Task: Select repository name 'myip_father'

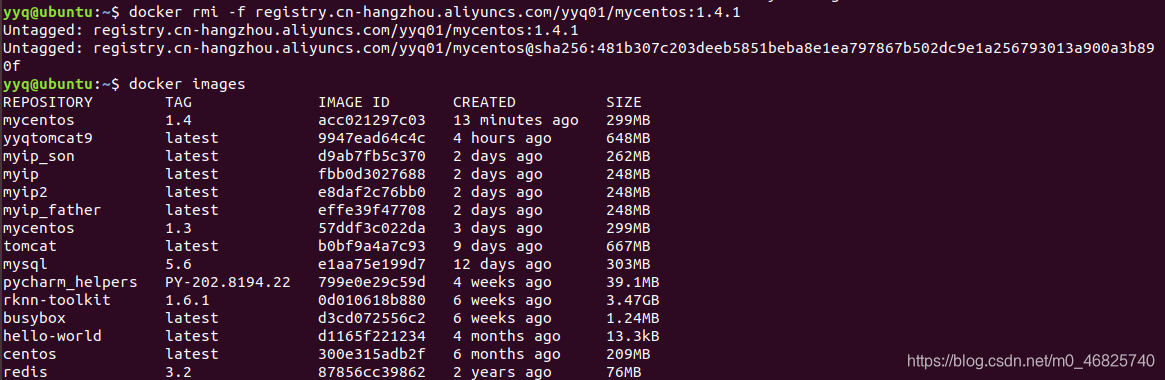Action: pyautogui.click(x=52, y=210)
